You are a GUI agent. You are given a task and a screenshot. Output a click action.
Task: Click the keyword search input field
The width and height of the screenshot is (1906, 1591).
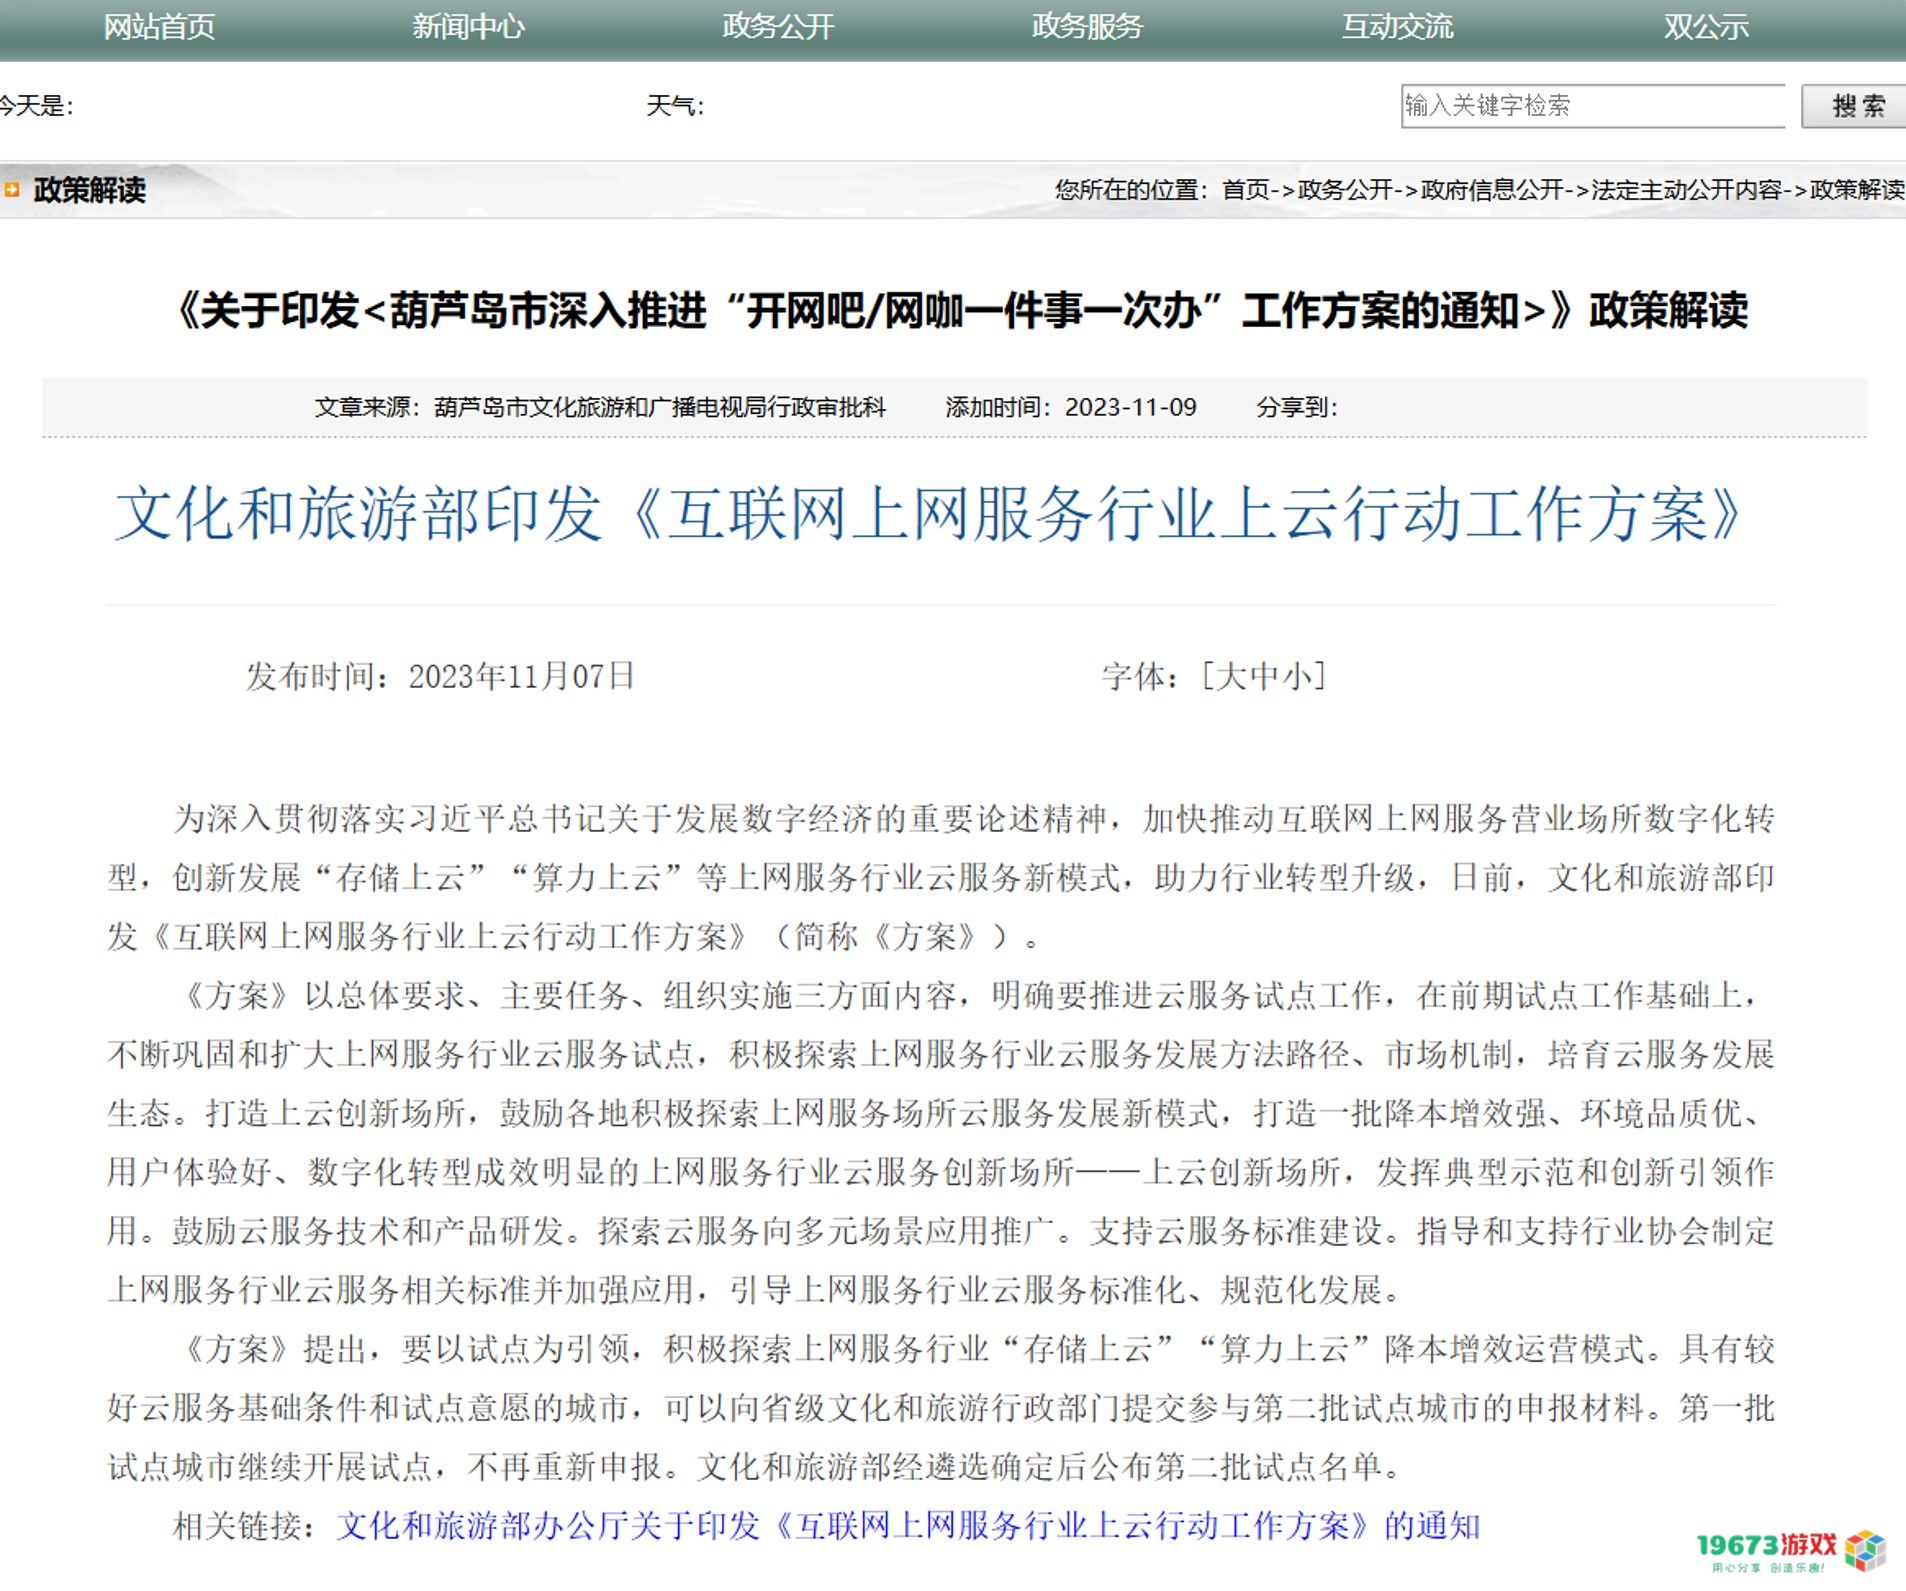1592,105
